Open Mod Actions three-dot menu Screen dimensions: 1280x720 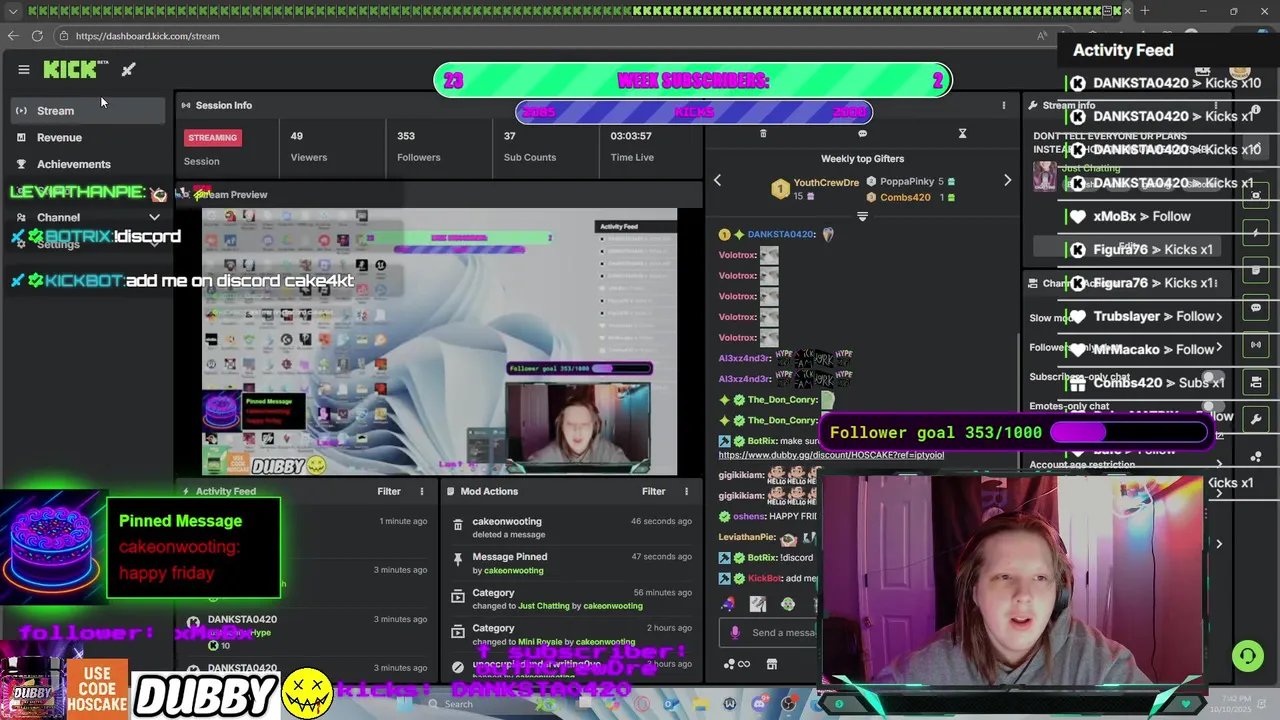[686, 491]
